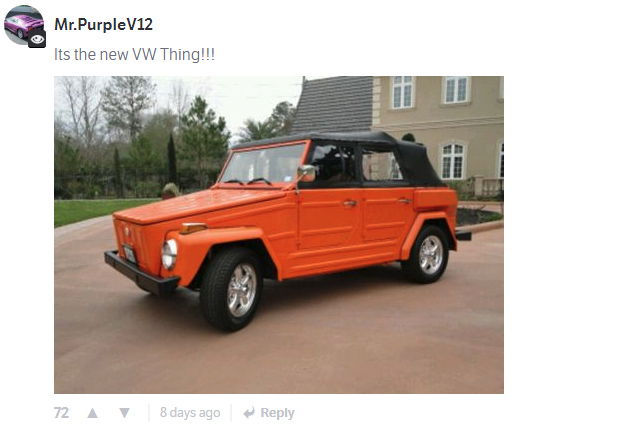Click the chrome side mirror in photo
635x433 pixels.
pyautogui.click(x=307, y=173)
